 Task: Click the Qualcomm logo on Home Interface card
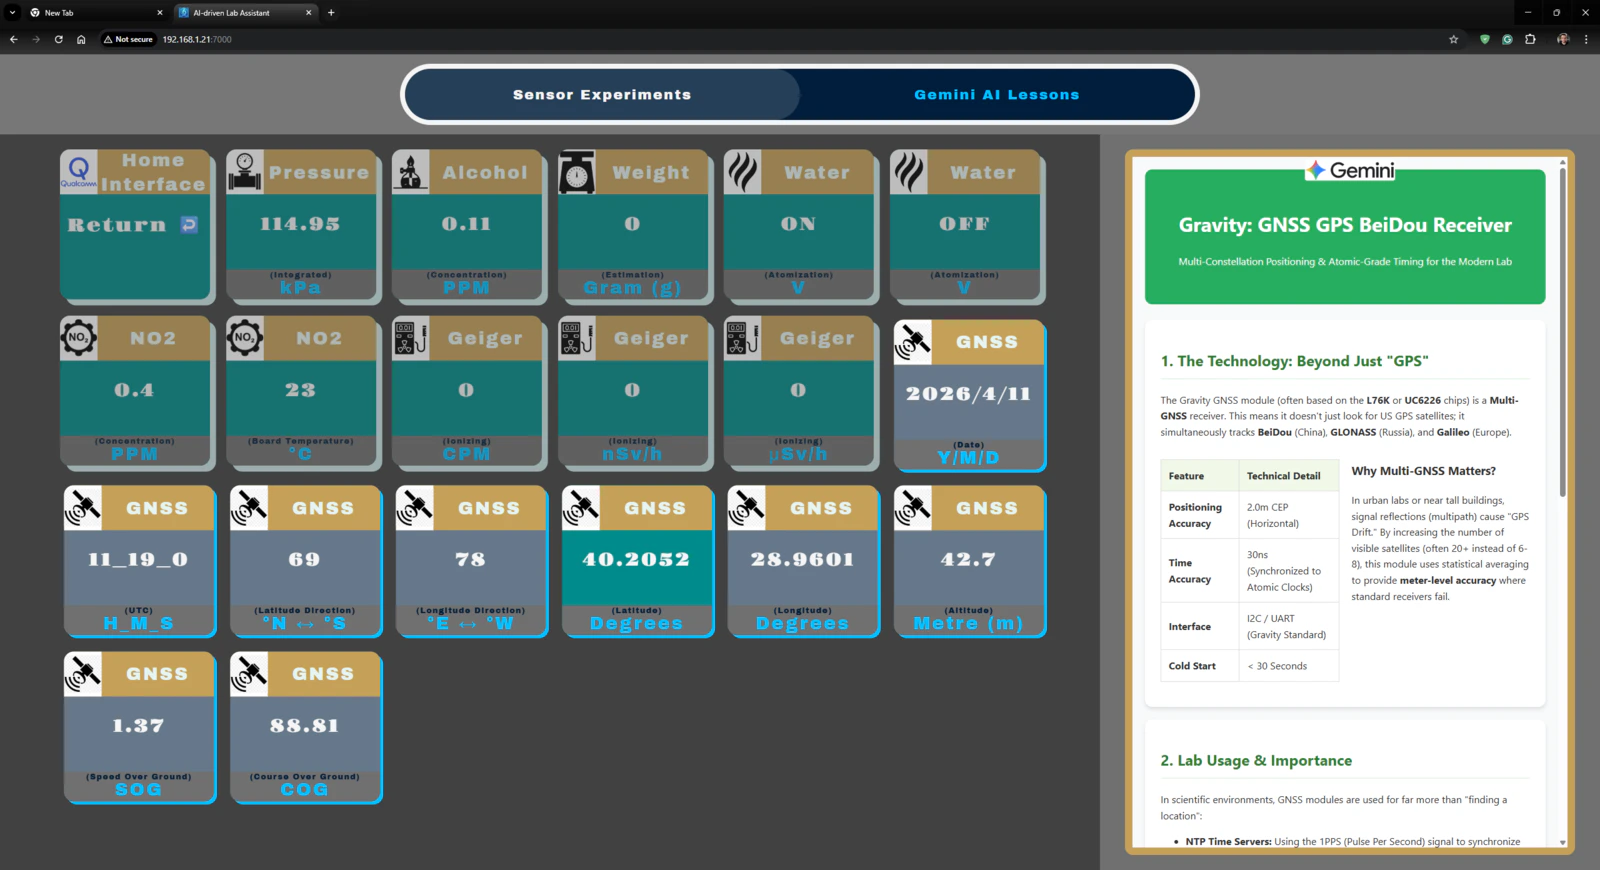(x=79, y=171)
